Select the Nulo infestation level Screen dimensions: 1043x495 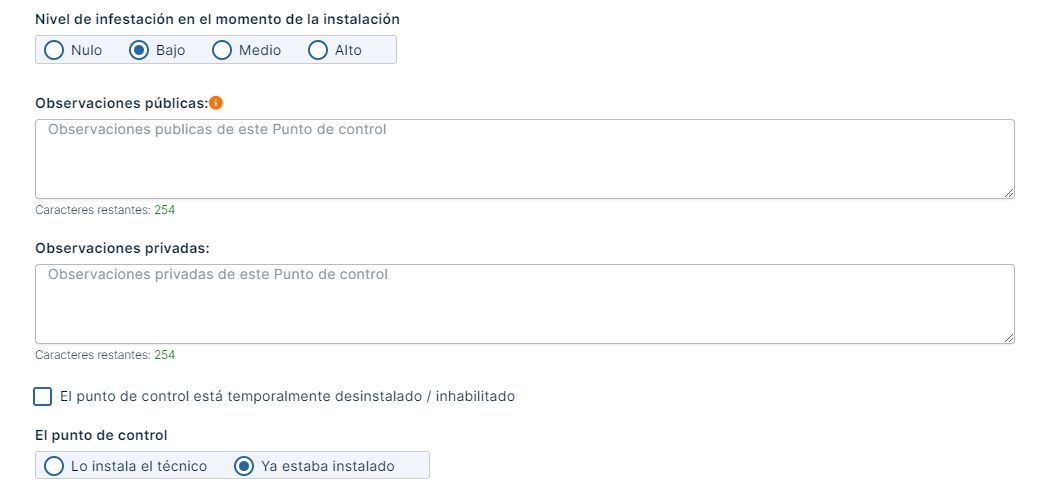click(54, 50)
